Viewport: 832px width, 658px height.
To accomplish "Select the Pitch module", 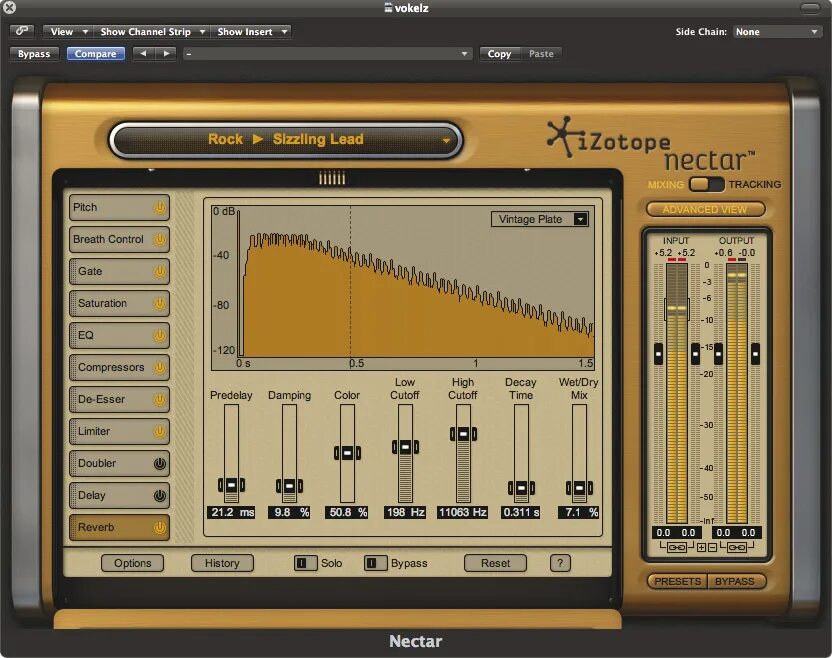I will (119, 207).
